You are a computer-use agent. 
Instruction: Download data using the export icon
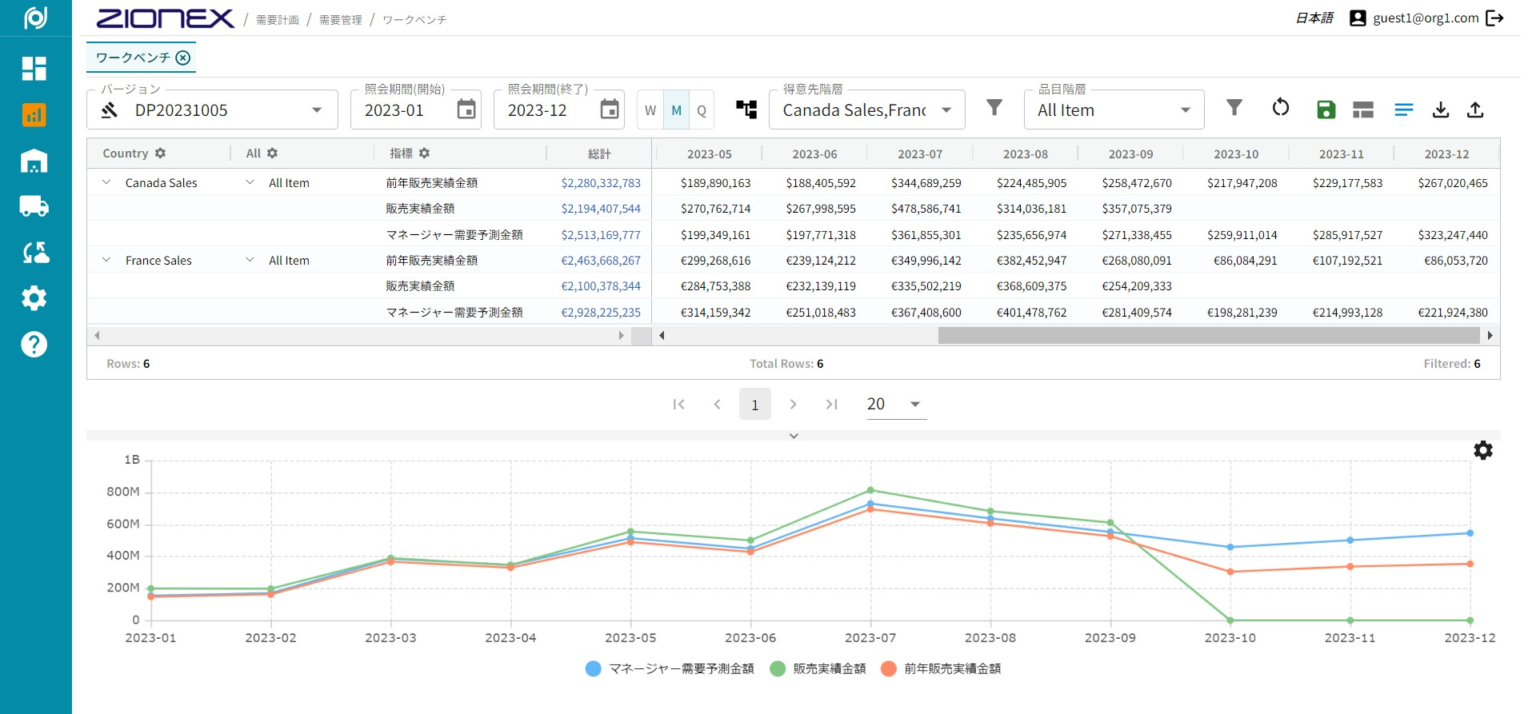point(1441,108)
